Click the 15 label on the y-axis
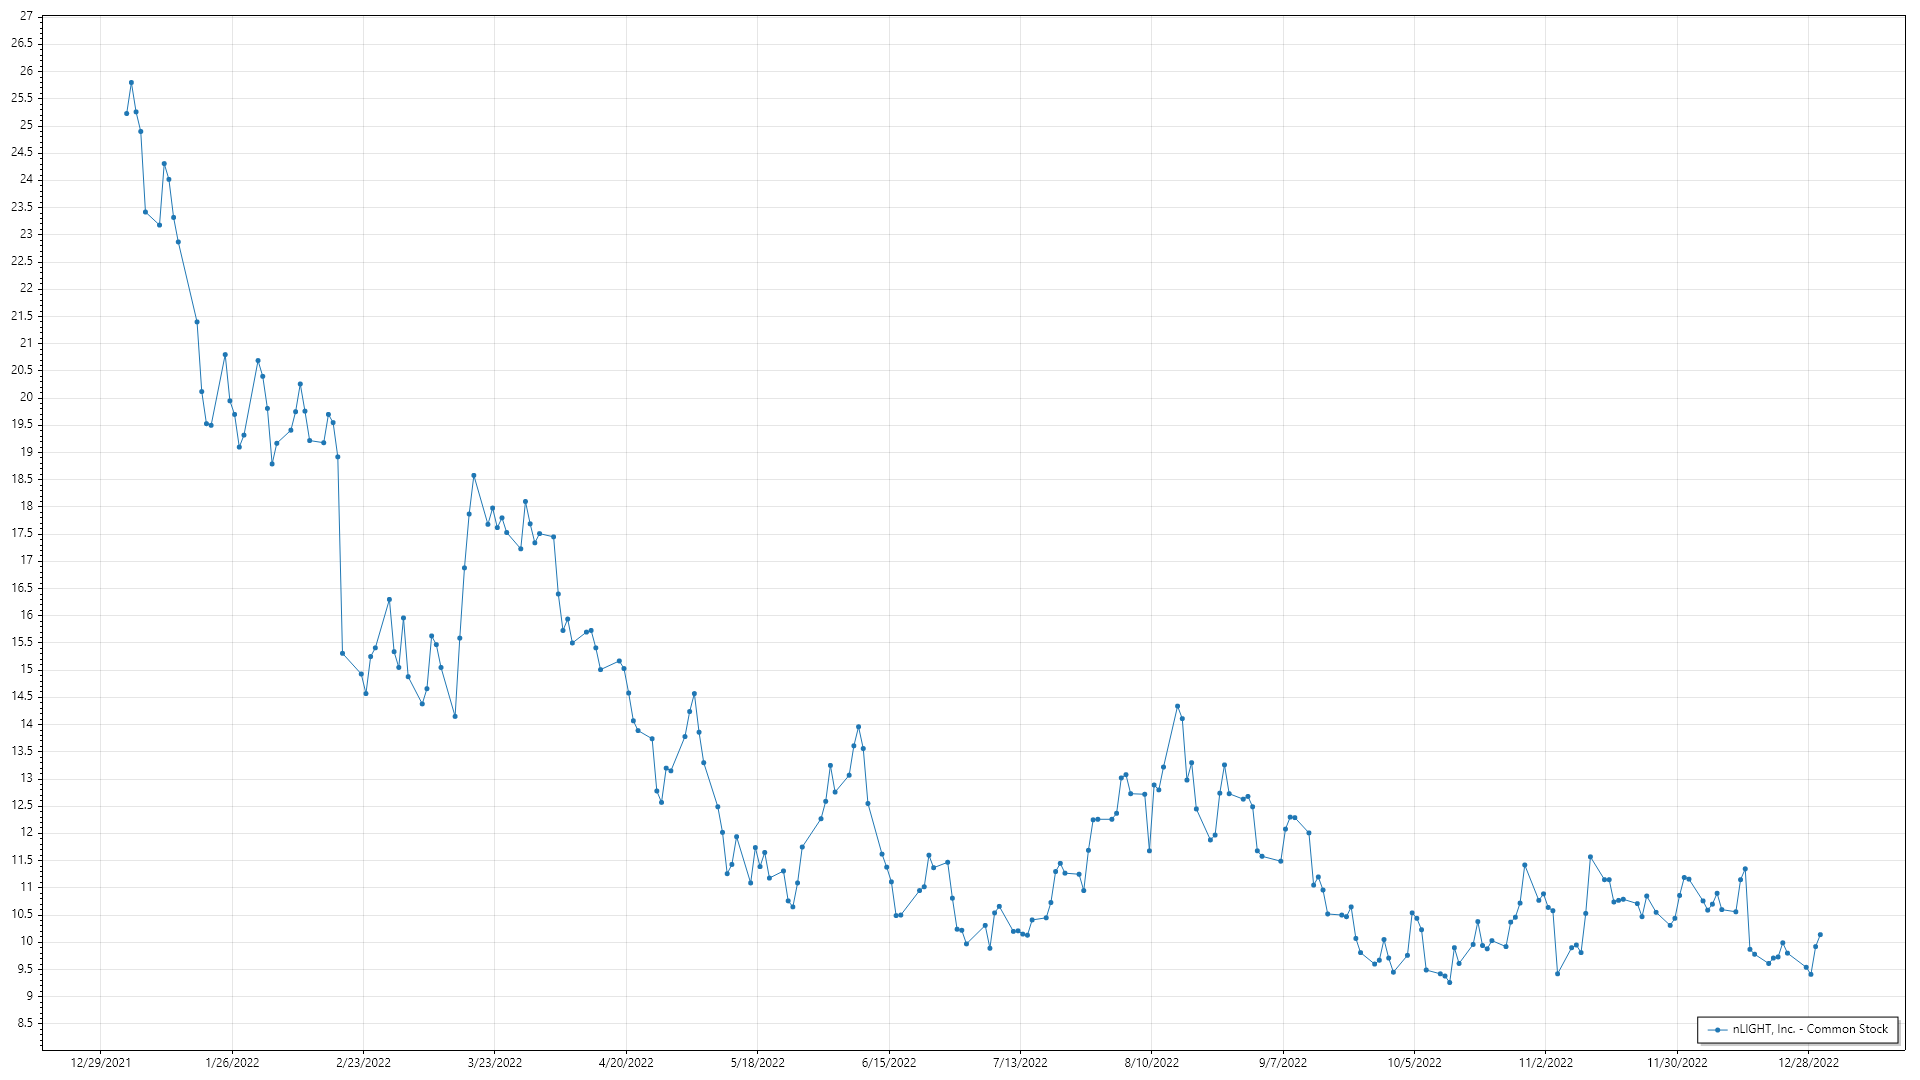This screenshot has height=1080, width=1920. (x=26, y=669)
